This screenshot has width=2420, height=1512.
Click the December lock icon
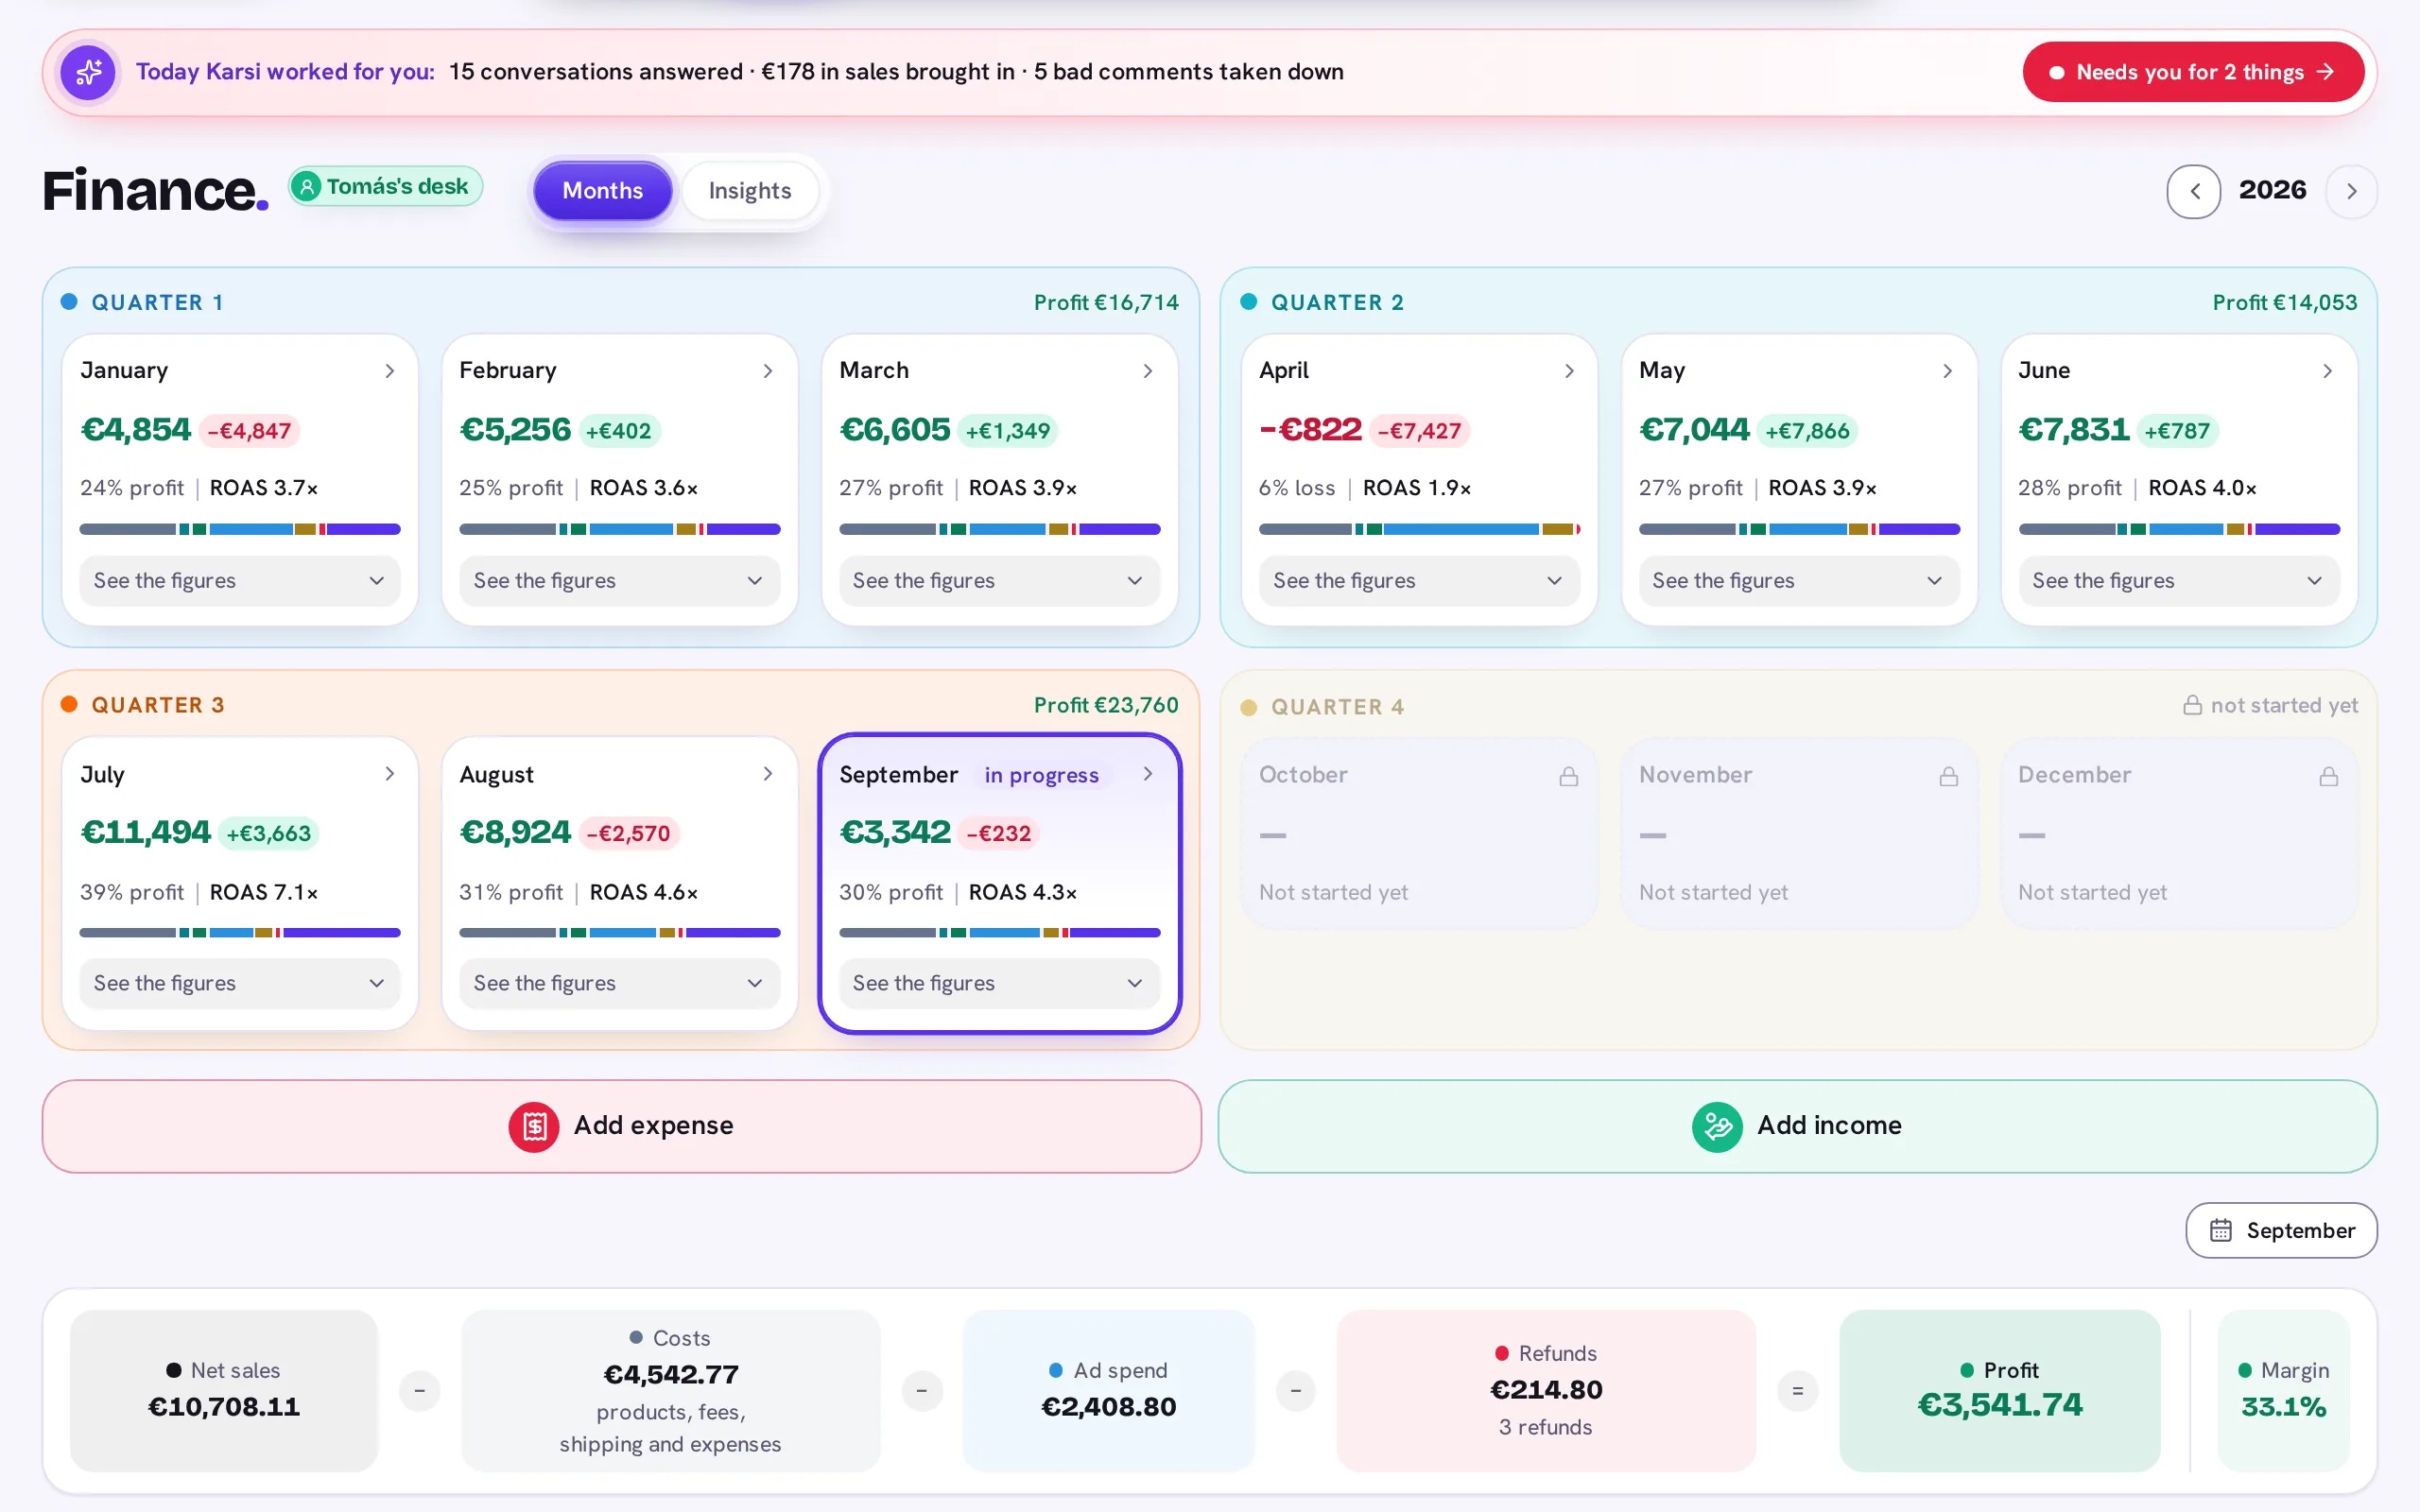point(2329,776)
